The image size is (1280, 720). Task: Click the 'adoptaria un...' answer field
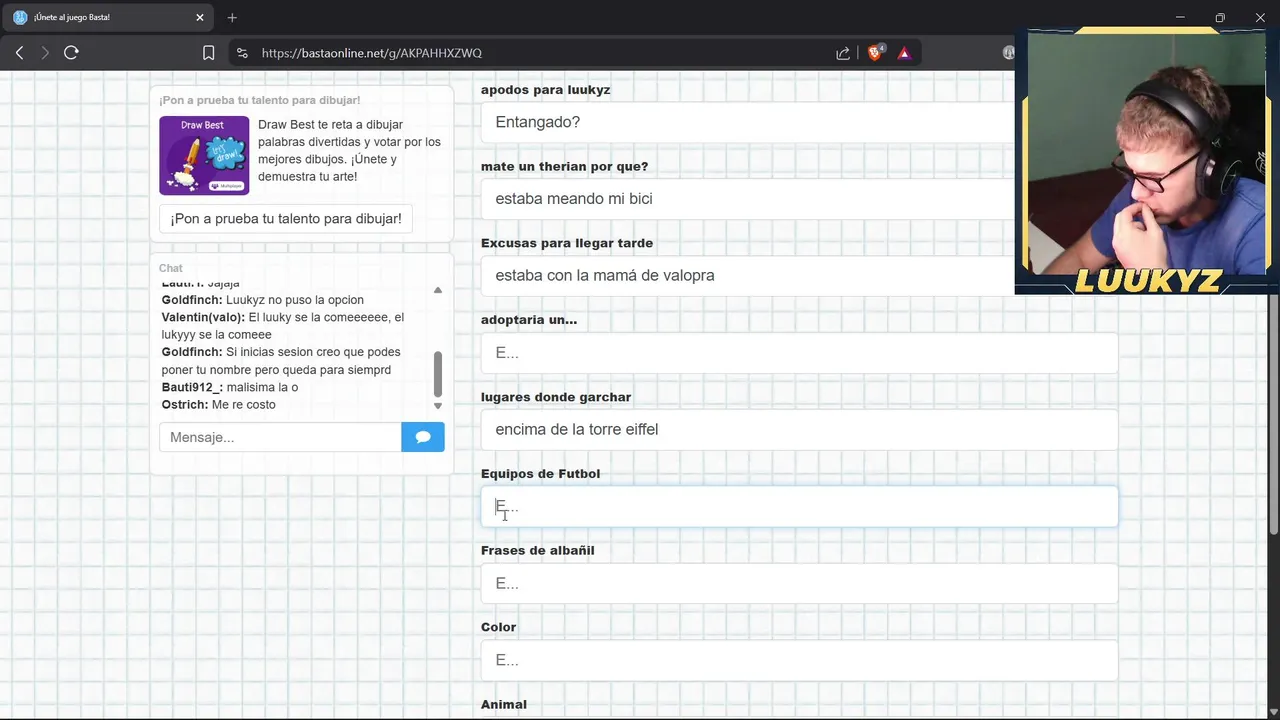[799, 353]
